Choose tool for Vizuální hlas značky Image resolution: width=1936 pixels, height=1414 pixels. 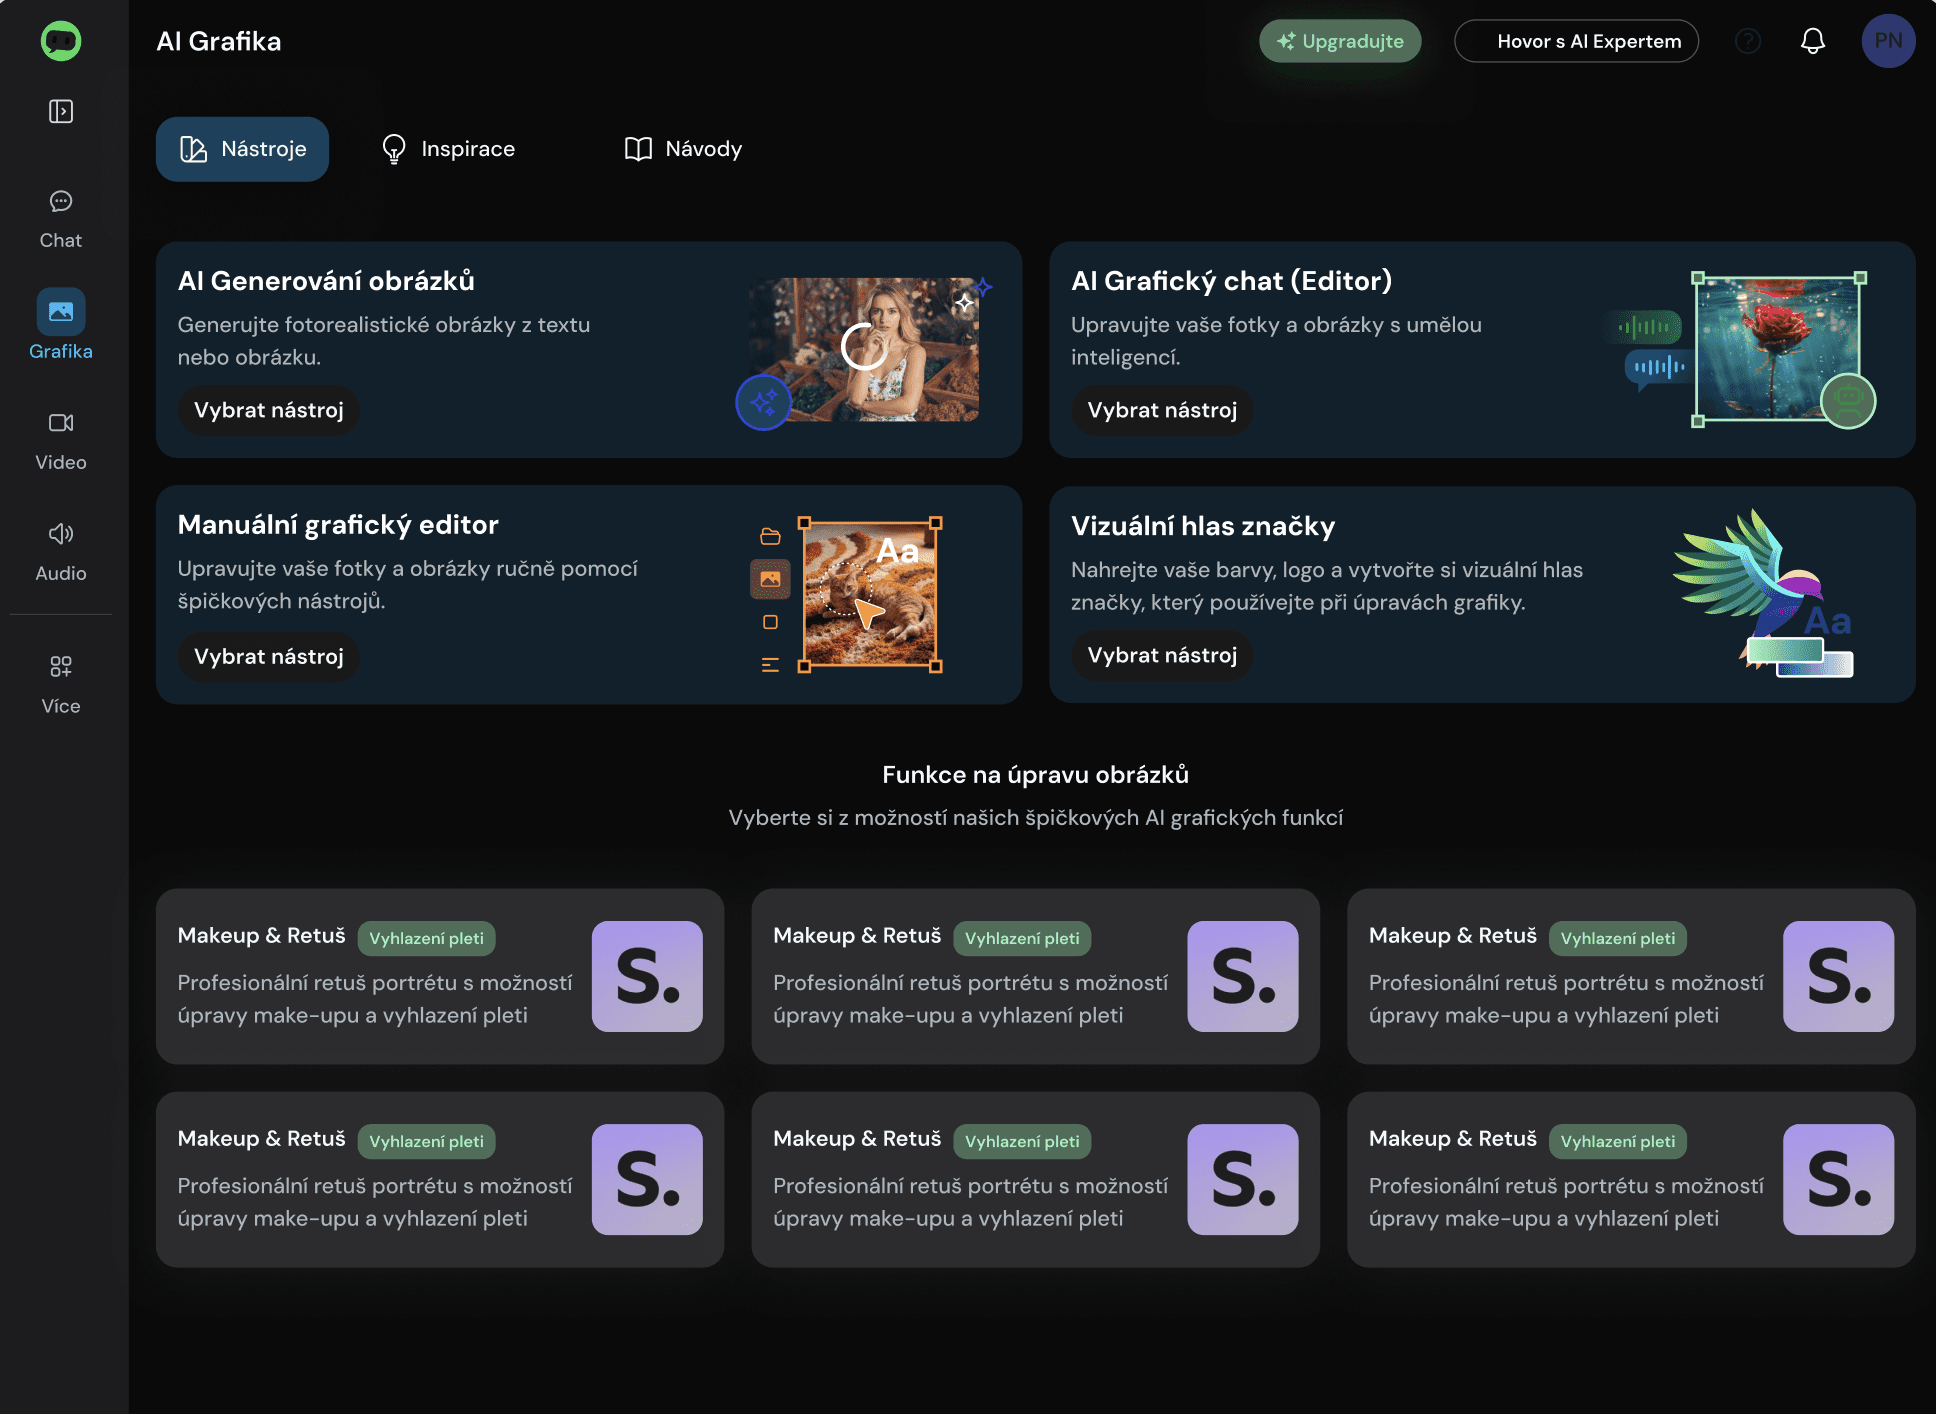(1161, 655)
